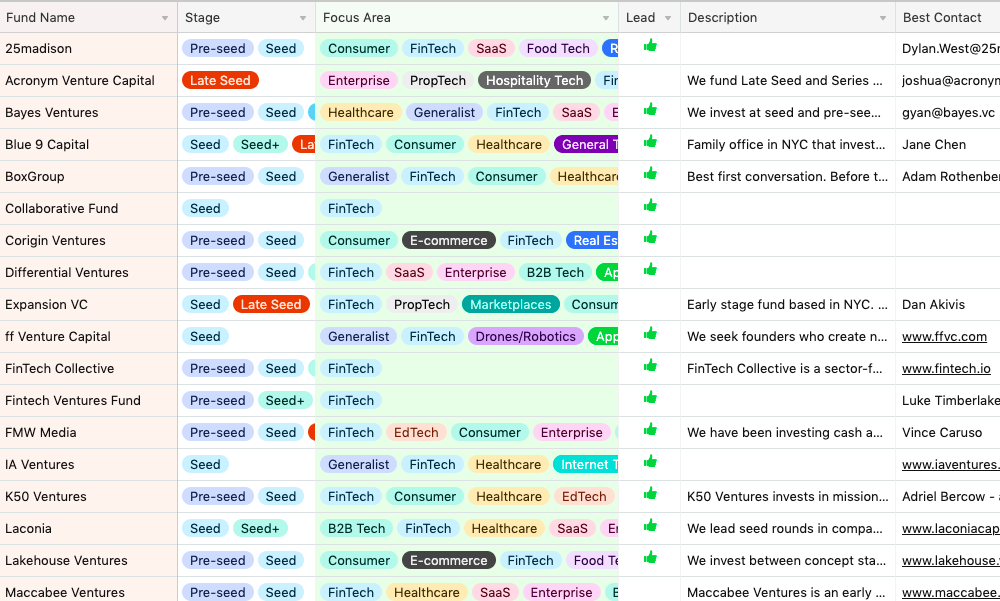Click the Dan Akivis contact cell

tap(948, 304)
